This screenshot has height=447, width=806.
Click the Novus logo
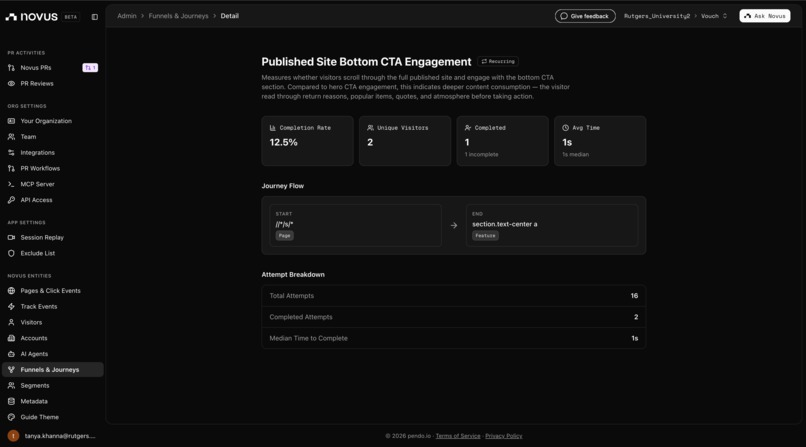point(31,16)
